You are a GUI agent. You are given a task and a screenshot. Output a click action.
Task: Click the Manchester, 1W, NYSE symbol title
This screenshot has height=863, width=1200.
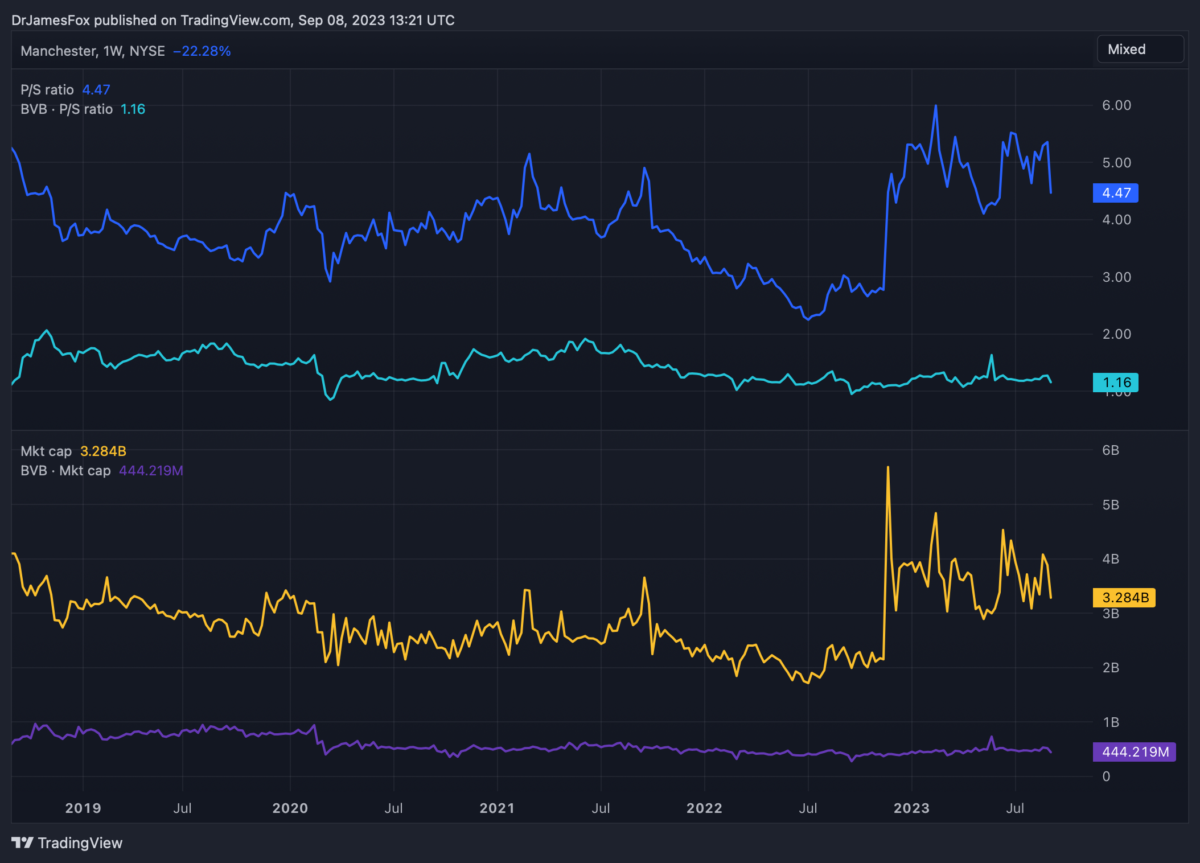(92, 50)
